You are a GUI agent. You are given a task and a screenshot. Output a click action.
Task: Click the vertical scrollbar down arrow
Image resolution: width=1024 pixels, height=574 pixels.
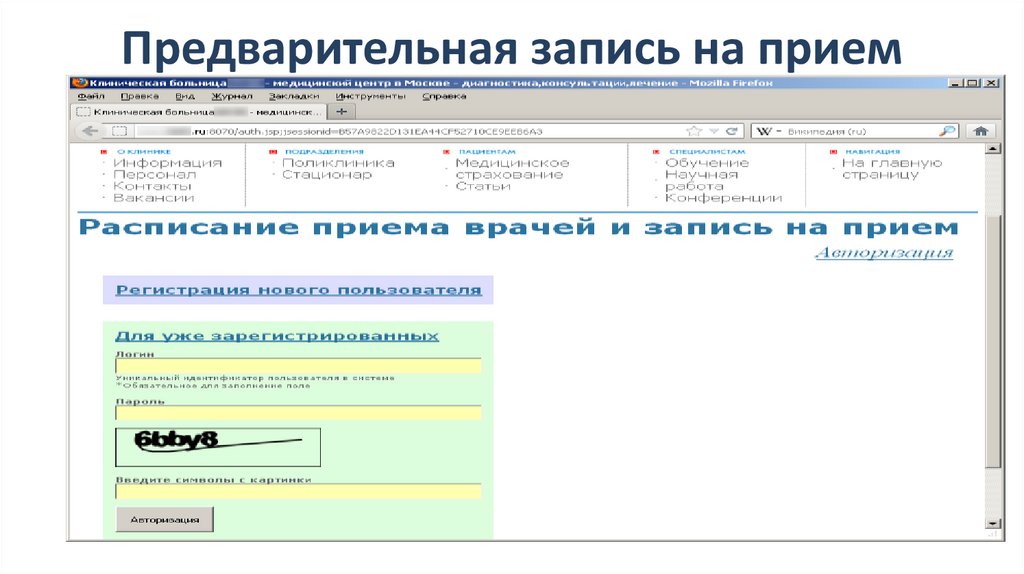[x=992, y=523]
